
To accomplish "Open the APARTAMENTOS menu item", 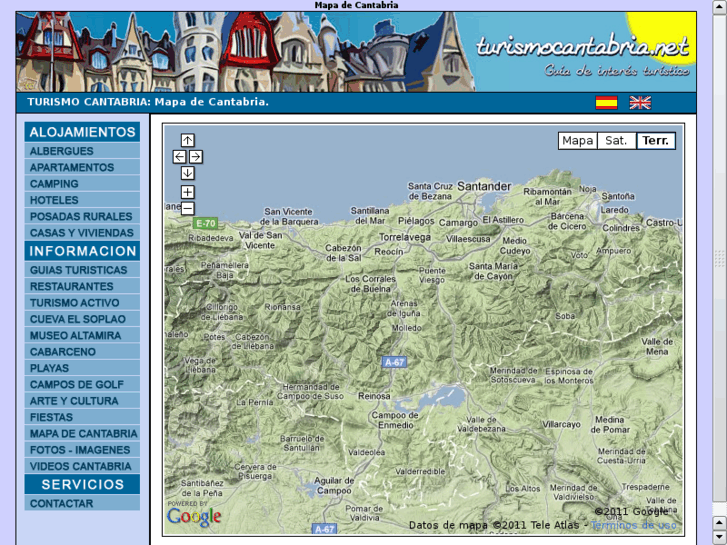I will tap(82, 167).
